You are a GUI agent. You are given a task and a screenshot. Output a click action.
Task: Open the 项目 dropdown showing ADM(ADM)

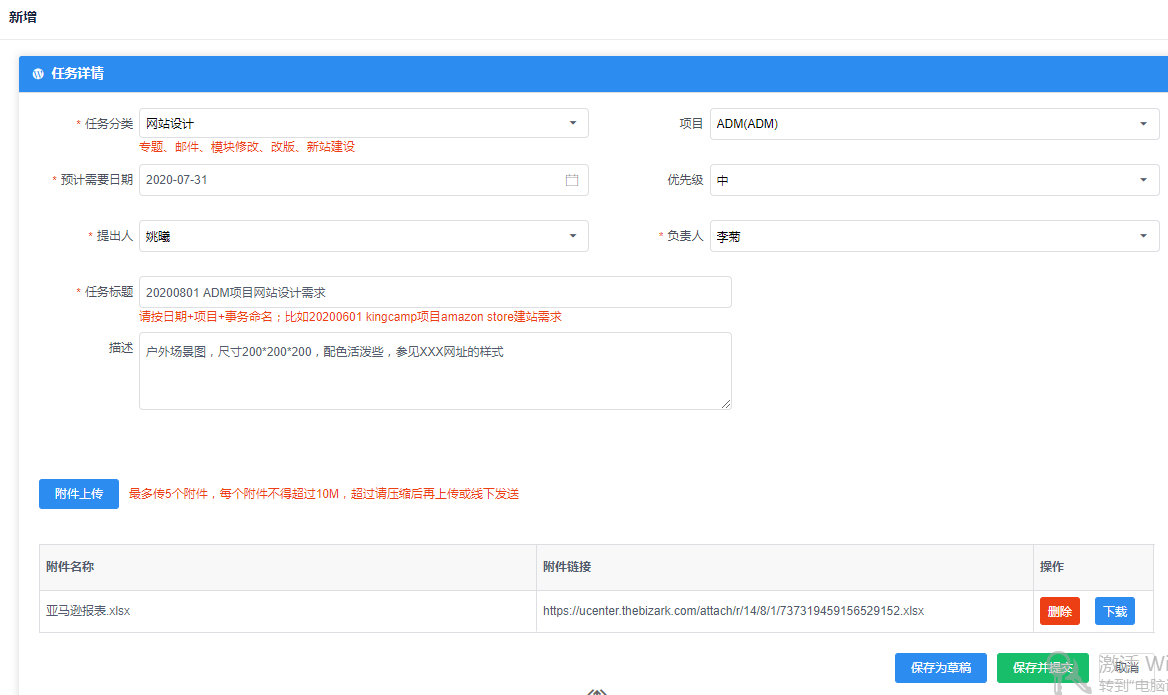934,124
